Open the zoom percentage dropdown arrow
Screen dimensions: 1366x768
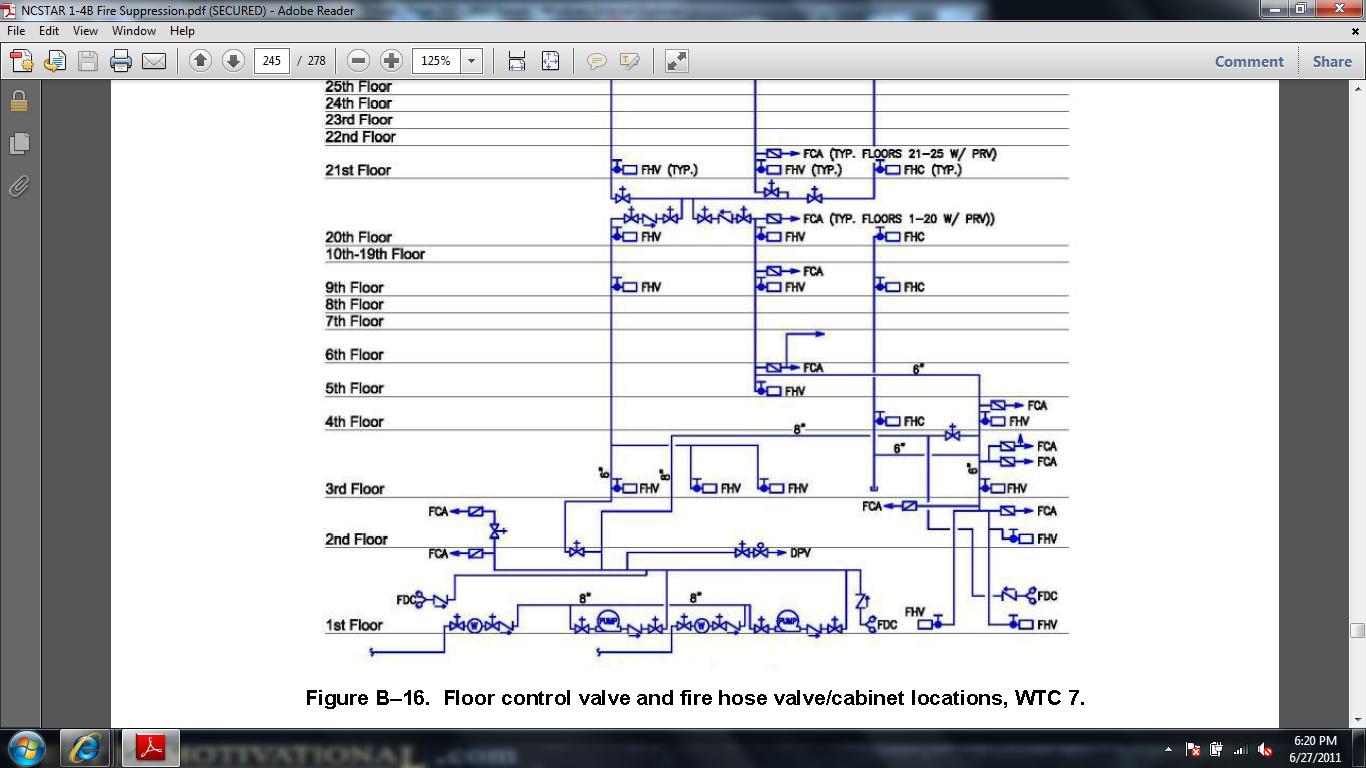pyautogui.click(x=471, y=61)
